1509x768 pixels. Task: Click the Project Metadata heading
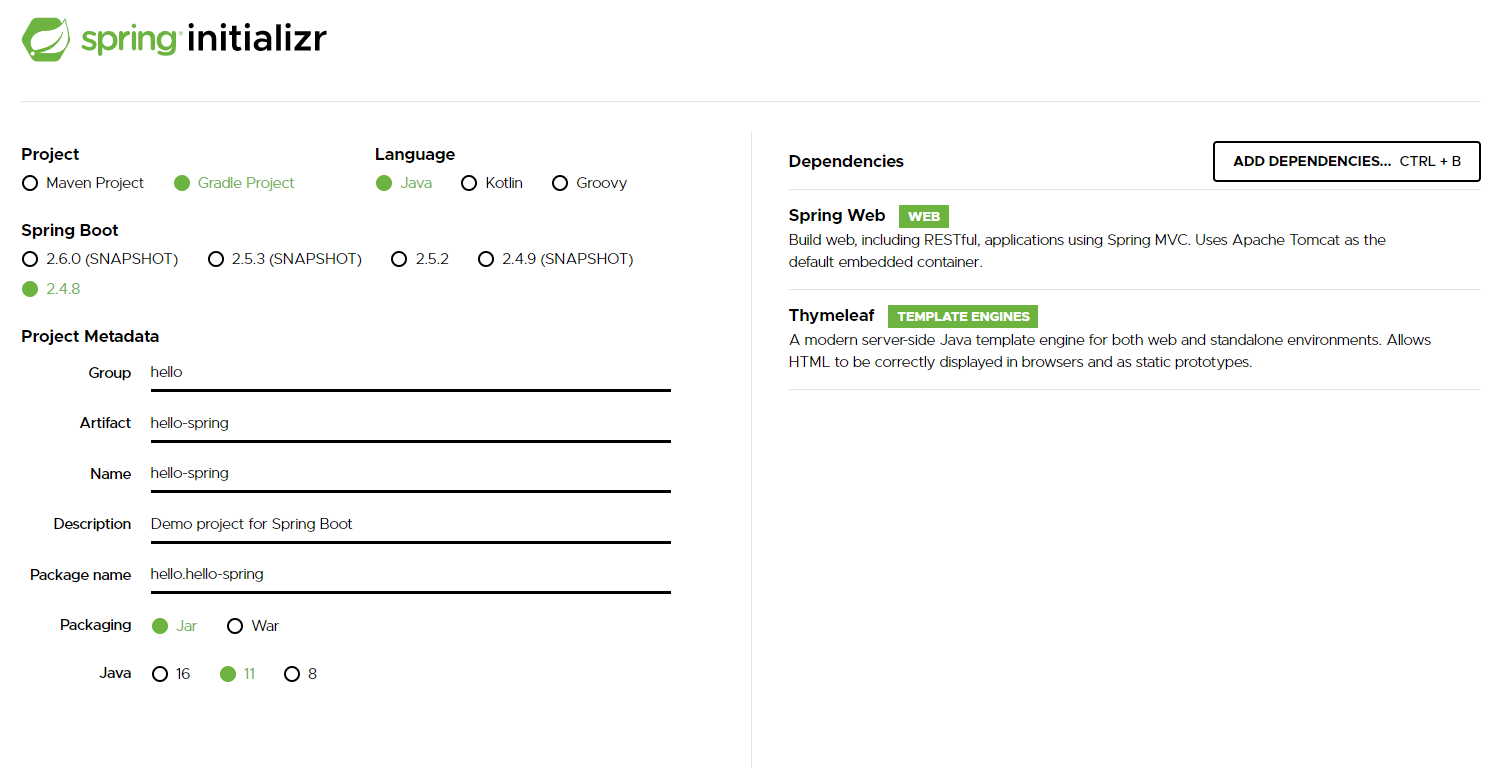[x=90, y=336]
